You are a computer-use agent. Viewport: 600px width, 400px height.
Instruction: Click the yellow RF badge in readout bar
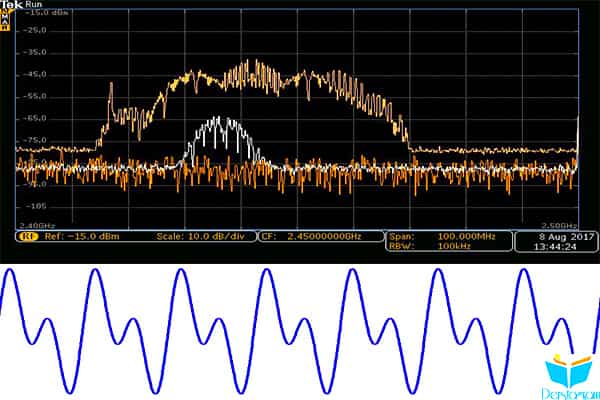(29, 236)
